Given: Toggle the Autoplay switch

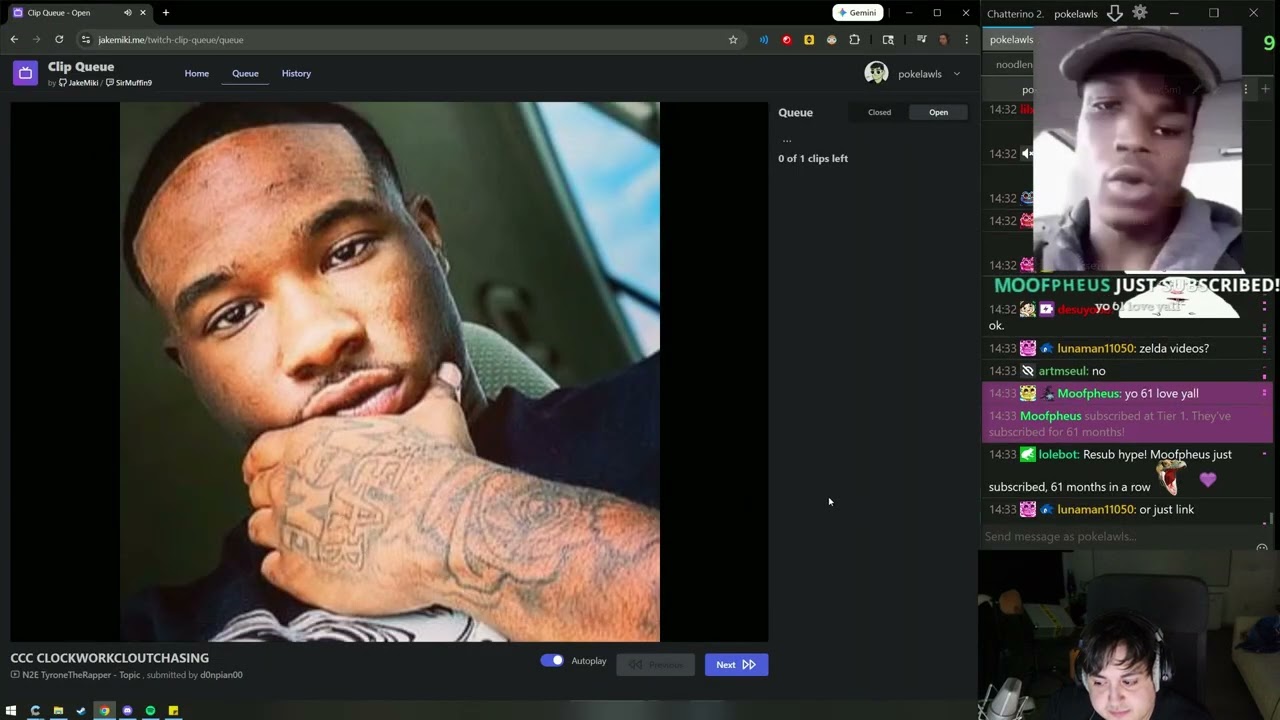Looking at the screenshot, I should point(552,661).
